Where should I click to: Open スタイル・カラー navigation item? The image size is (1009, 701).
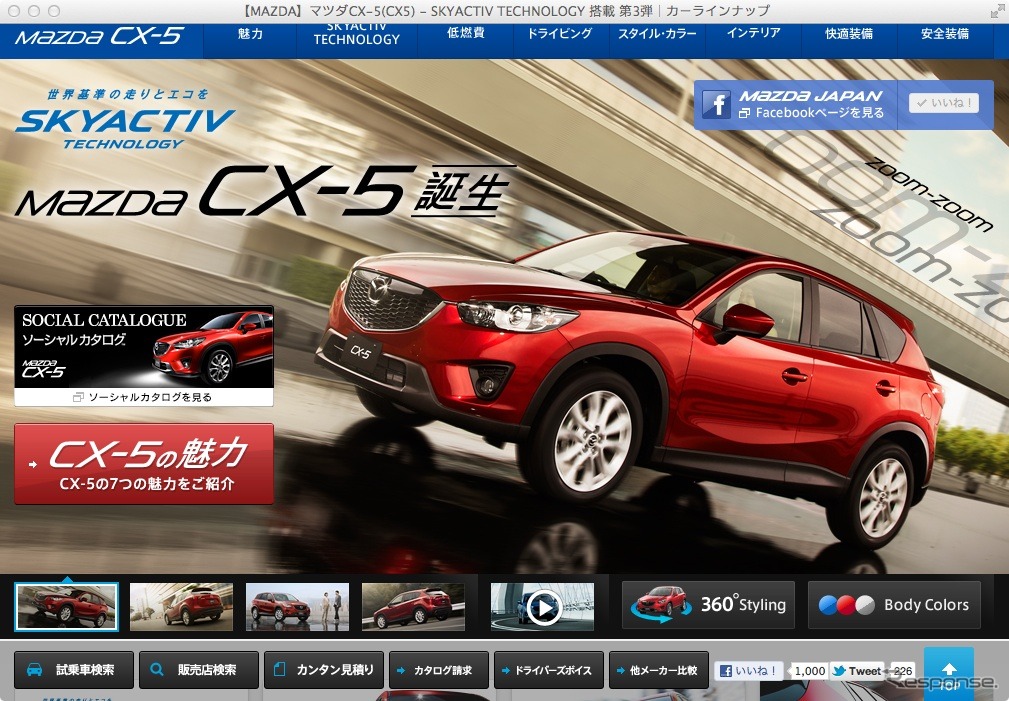pos(657,34)
